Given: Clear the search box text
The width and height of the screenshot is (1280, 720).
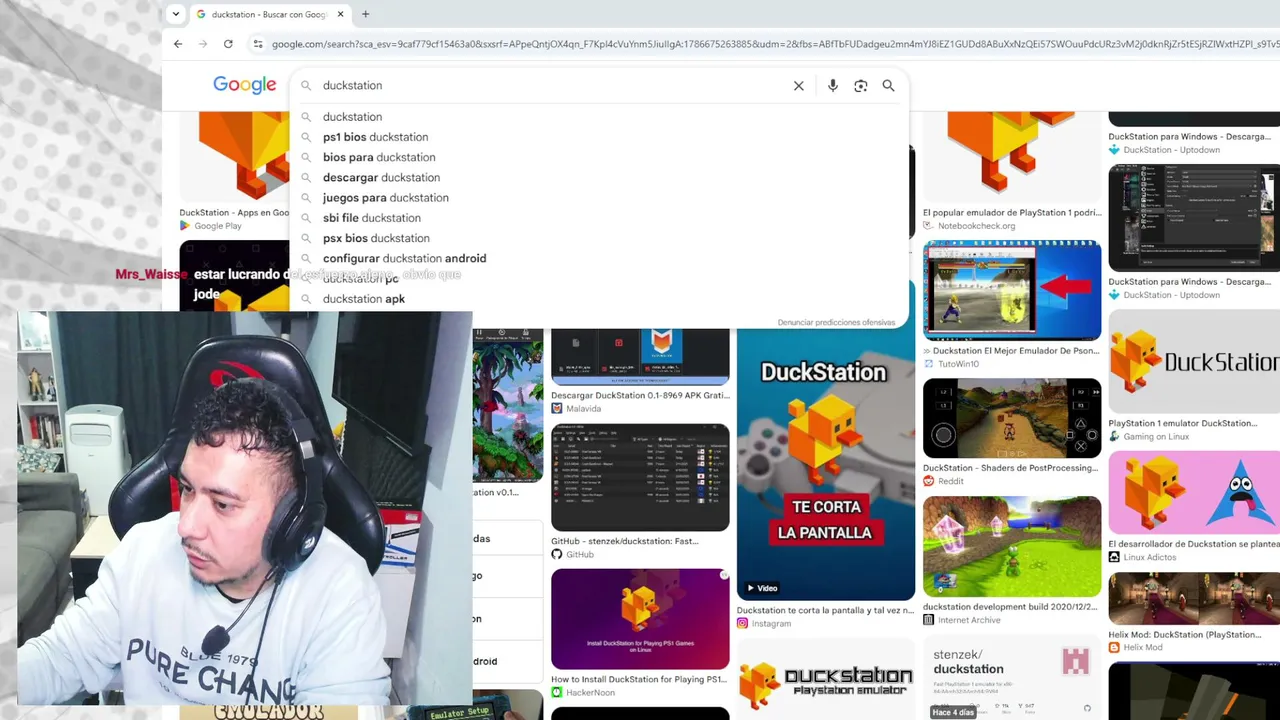Looking at the screenshot, I should [798, 86].
